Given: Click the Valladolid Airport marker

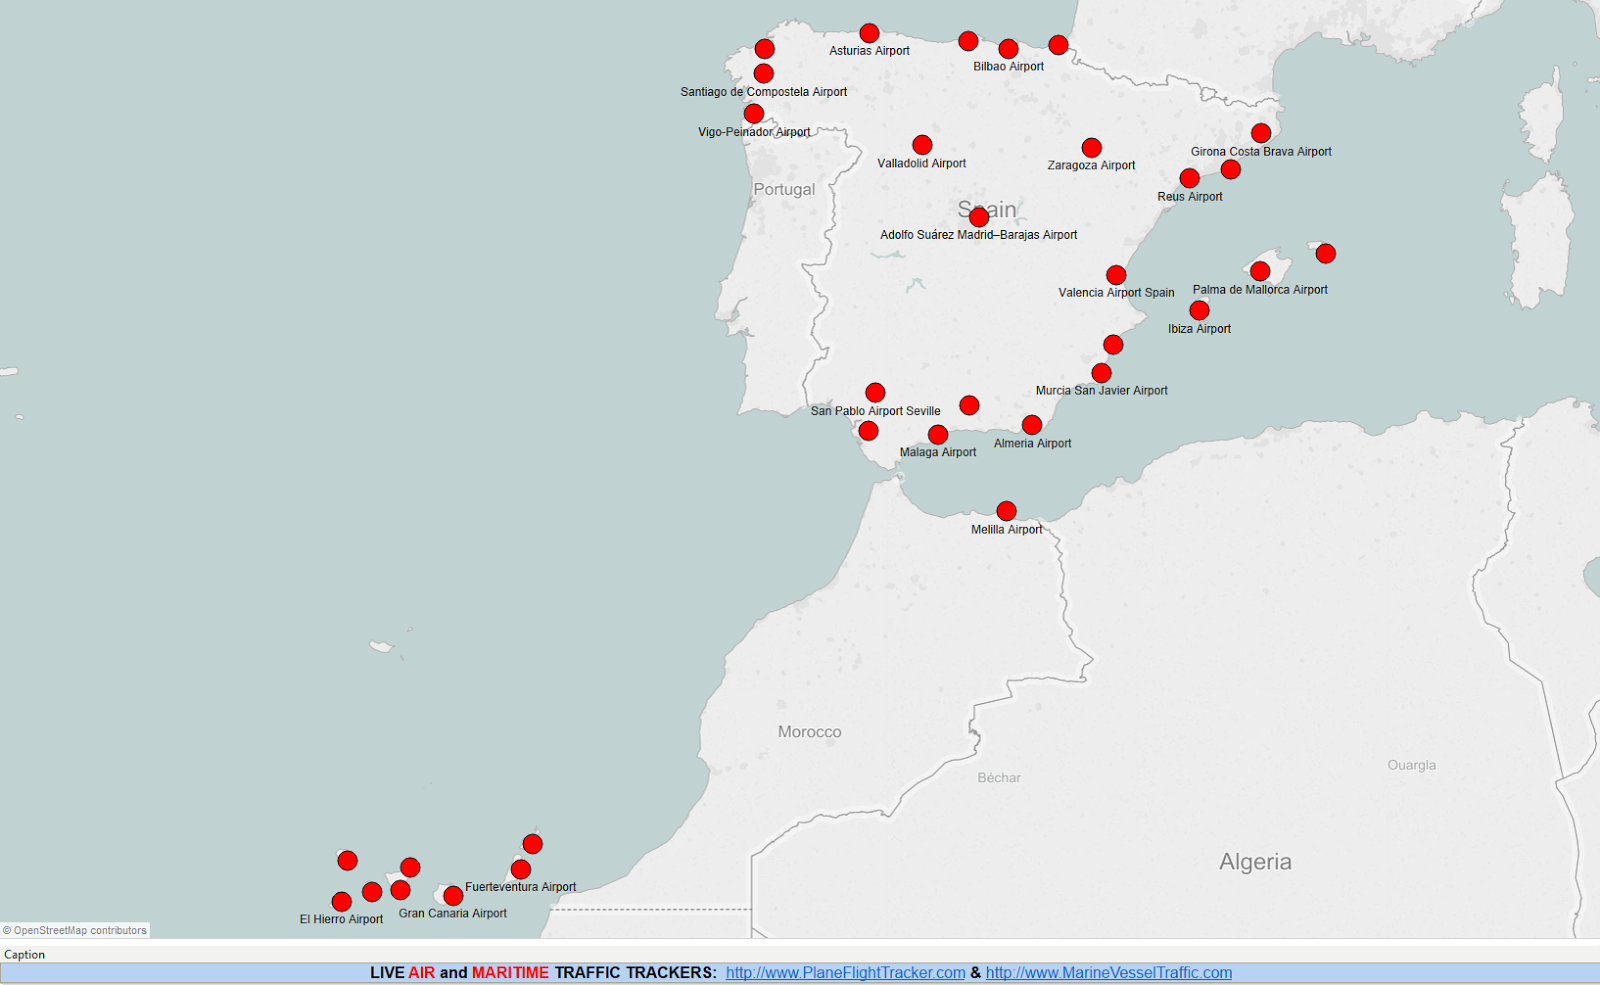Looking at the screenshot, I should [922, 145].
